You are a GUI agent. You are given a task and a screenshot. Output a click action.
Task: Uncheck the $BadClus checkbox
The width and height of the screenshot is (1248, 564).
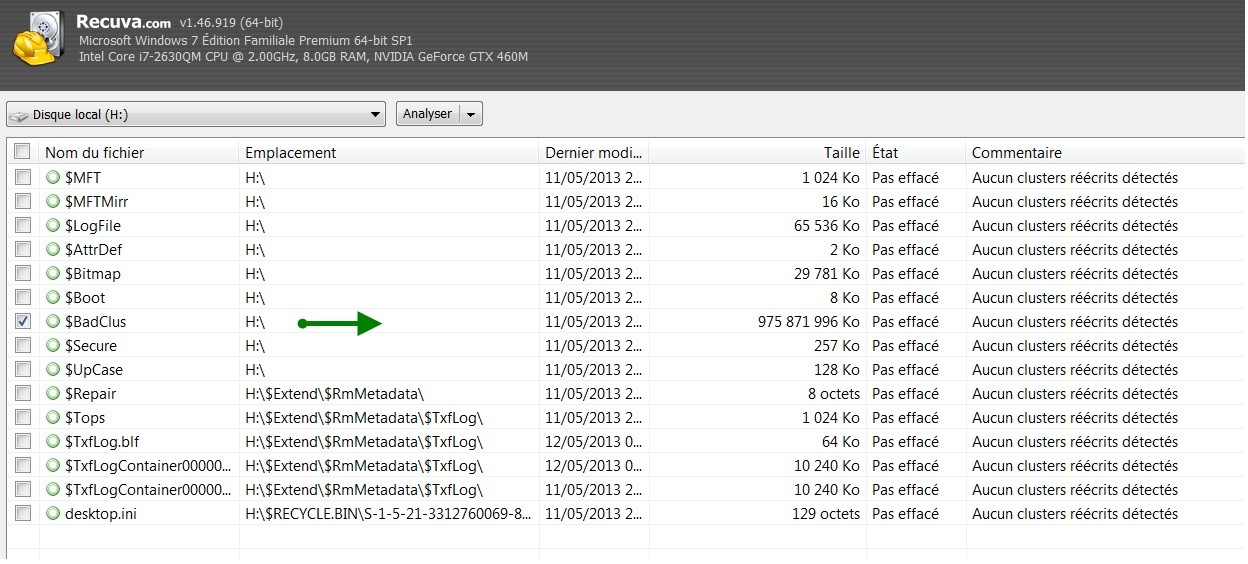pyautogui.click(x=23, y=322)
